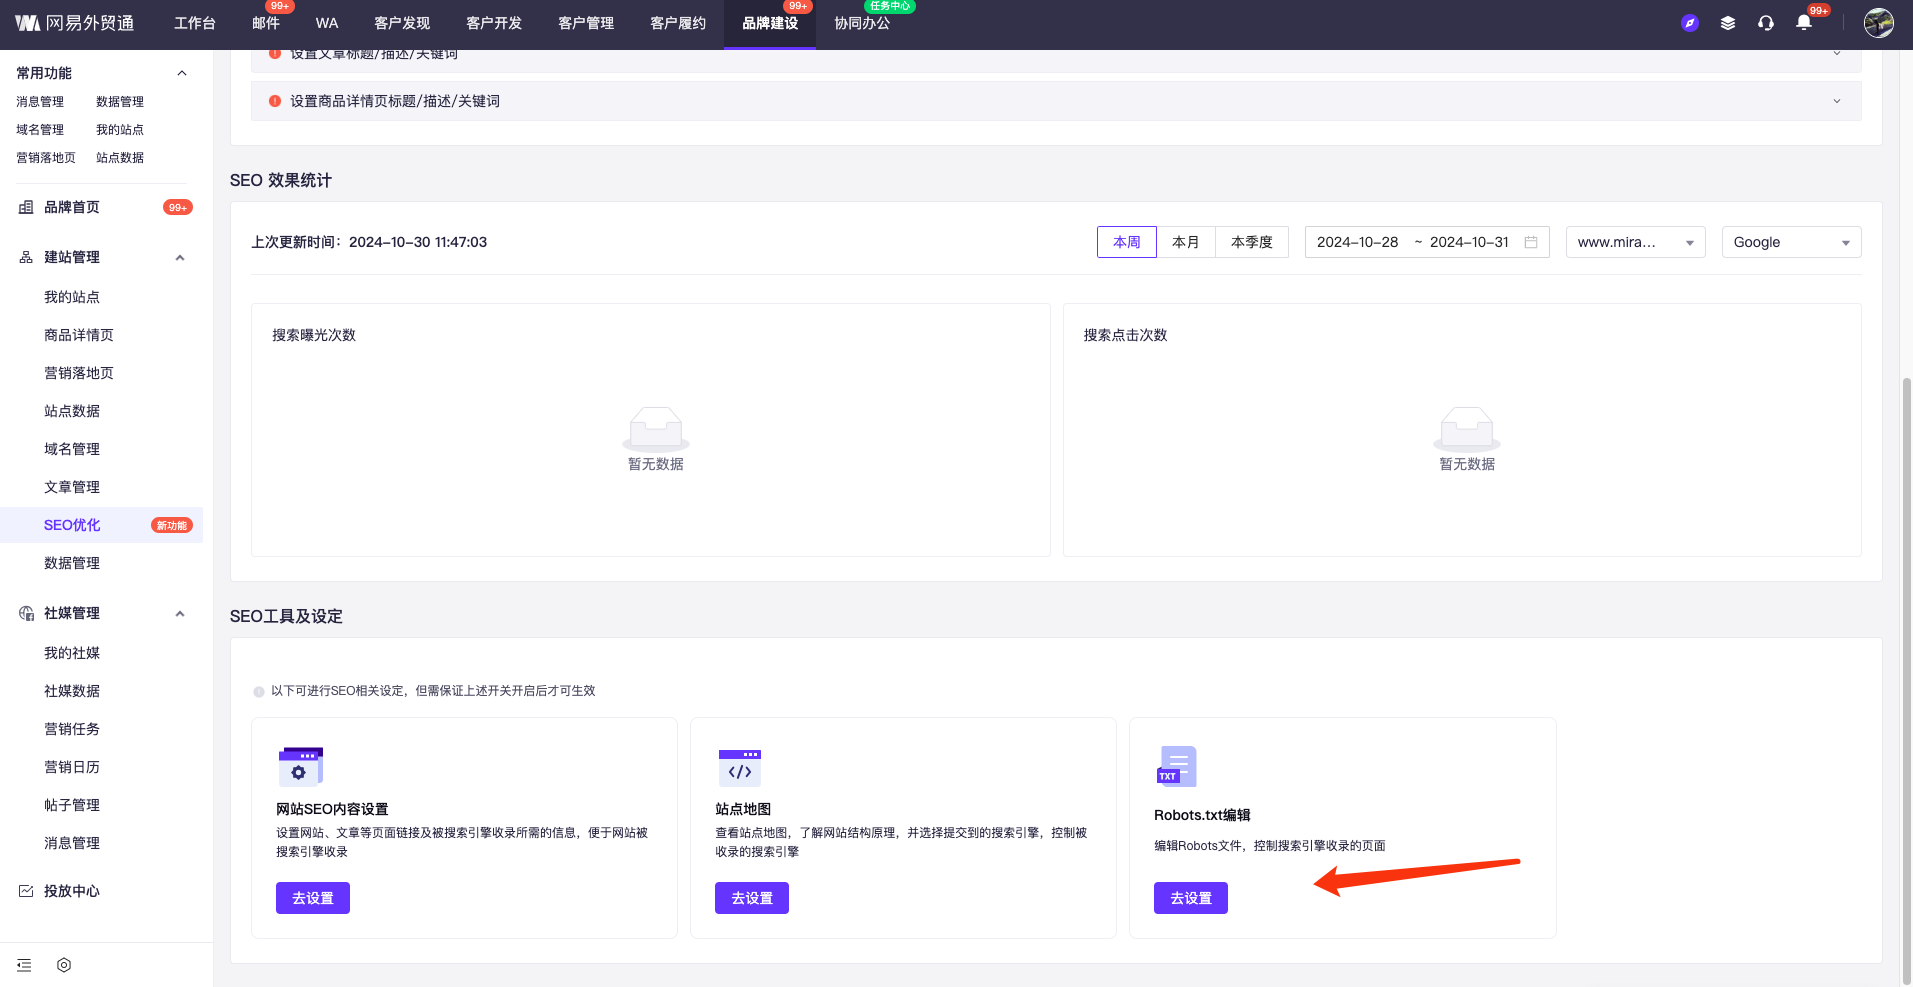Open the www.mira... site domain dropdown
The image size is (1913, 987).
pos(1635,242)
